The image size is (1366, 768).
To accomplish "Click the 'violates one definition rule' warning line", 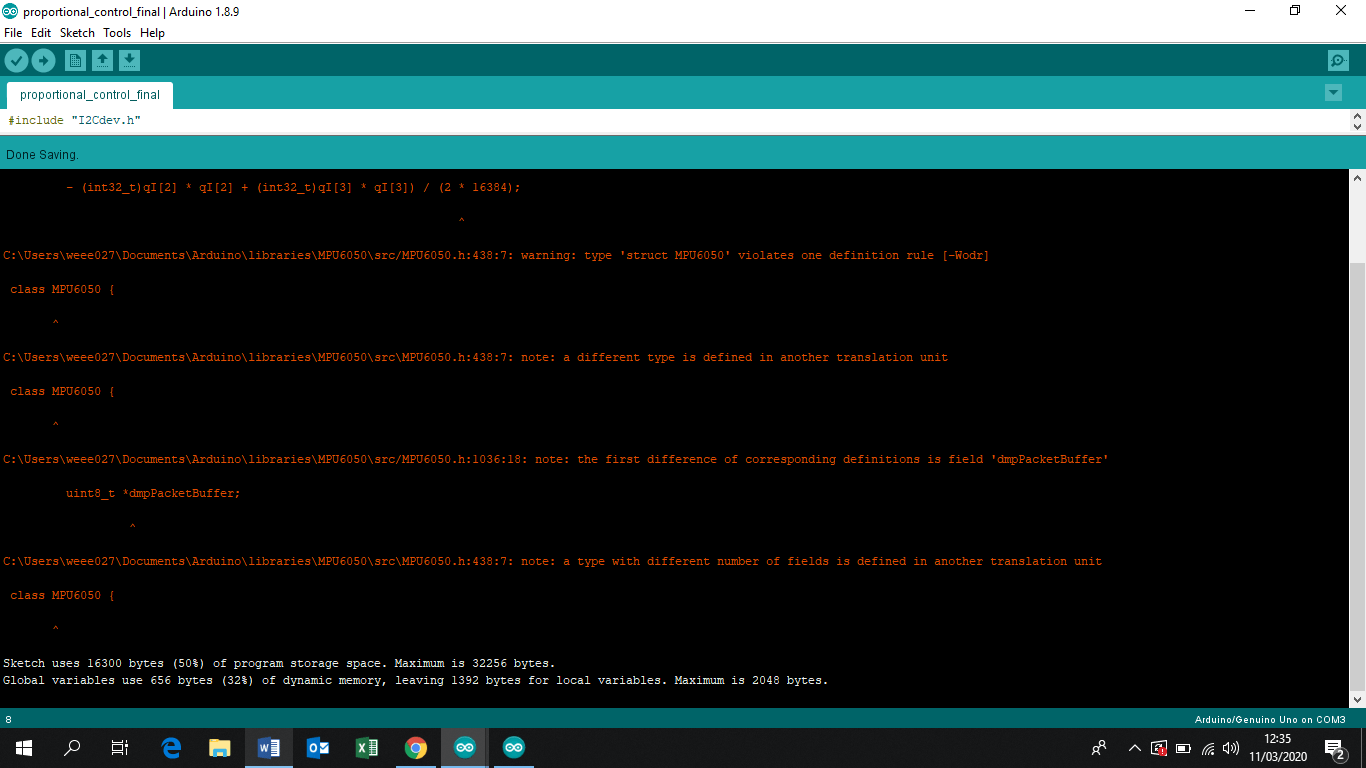I will (x=496, y=255).
